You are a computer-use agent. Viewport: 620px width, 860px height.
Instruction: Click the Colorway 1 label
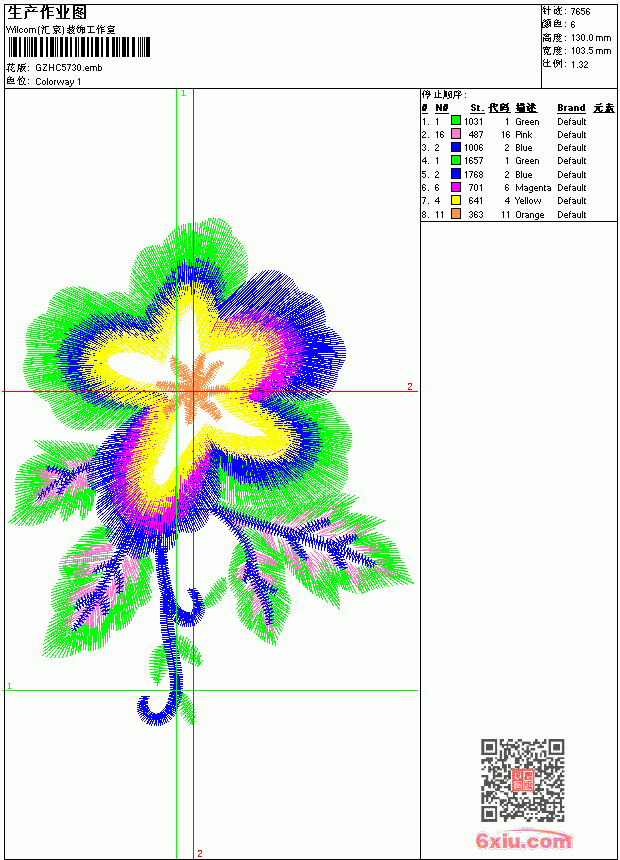tap(58, 82)
